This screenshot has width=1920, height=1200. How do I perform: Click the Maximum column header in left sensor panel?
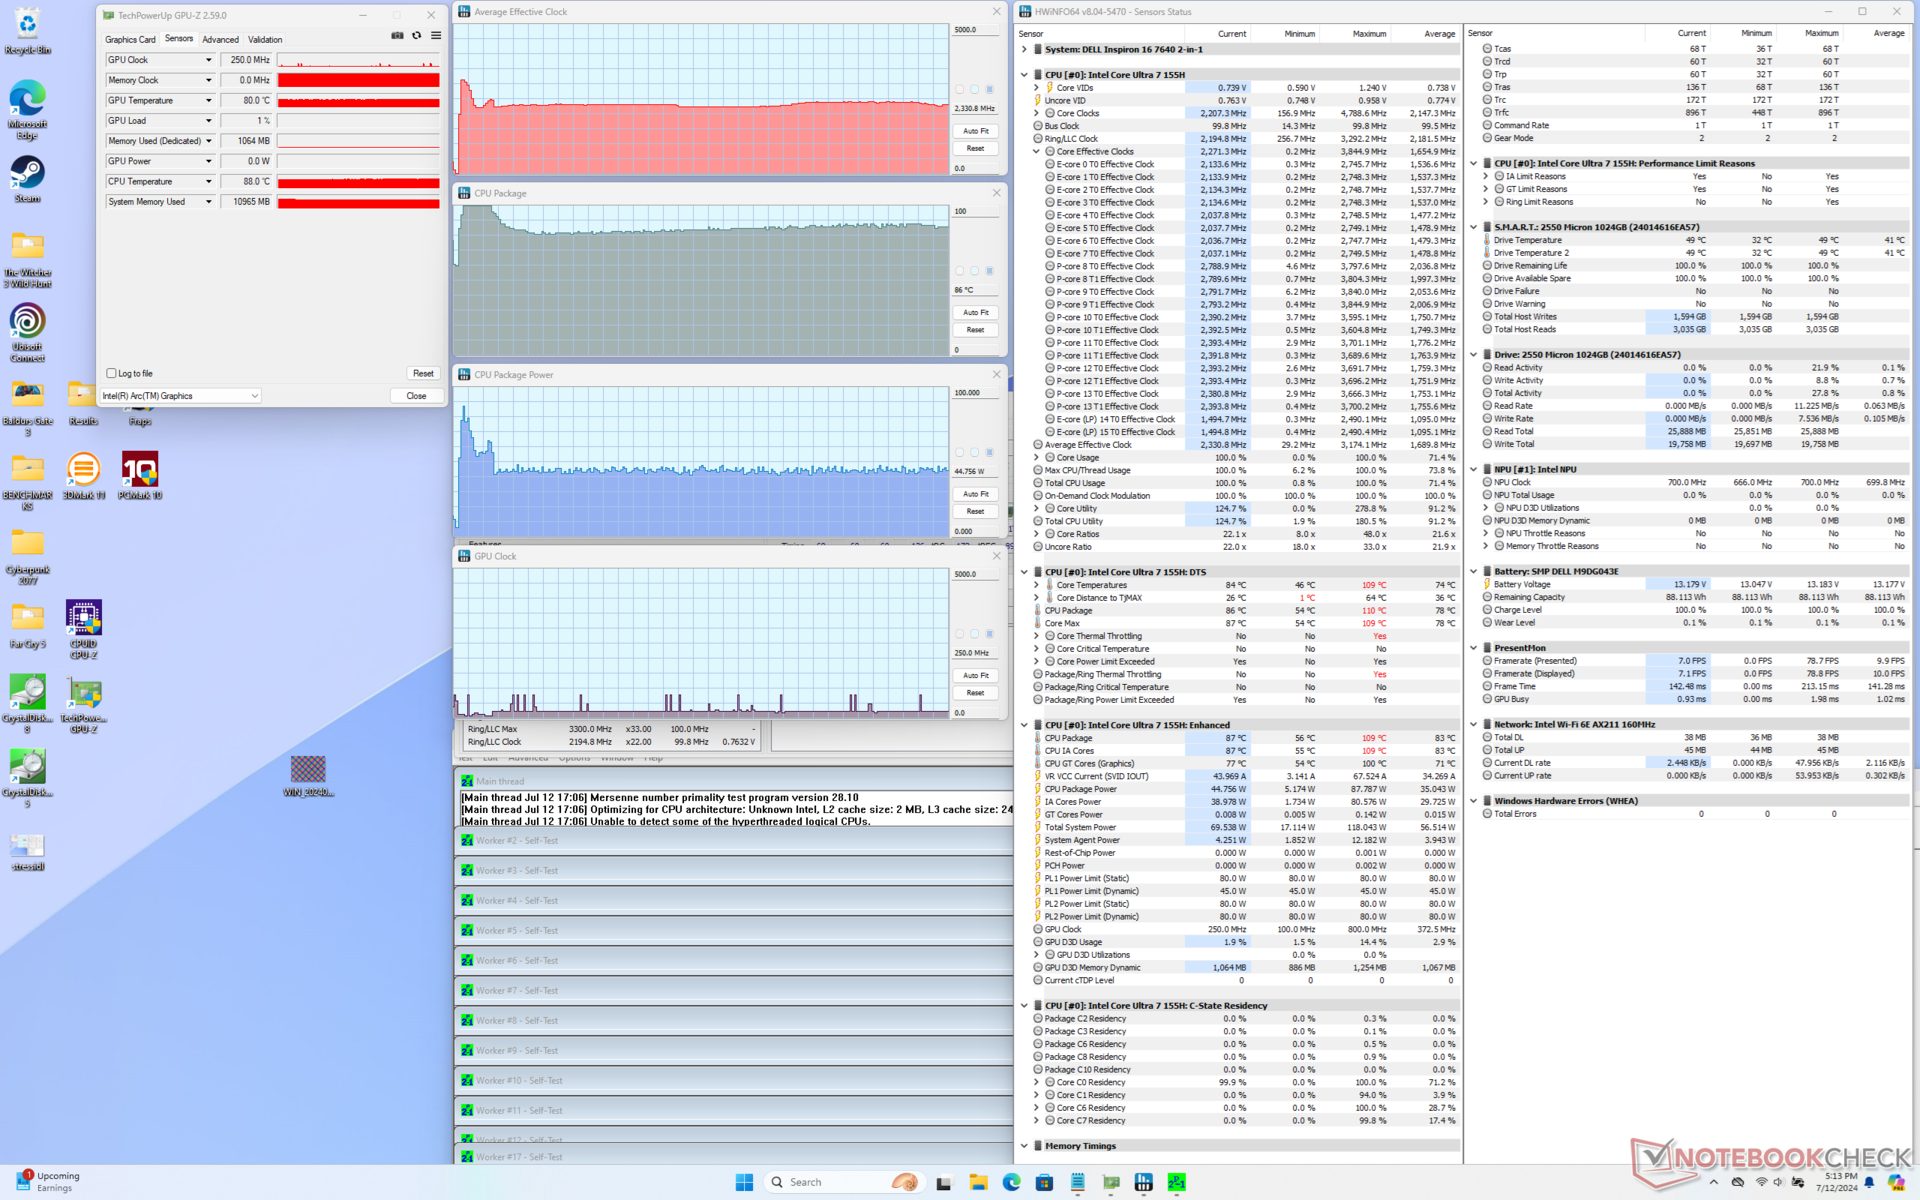tap(1369, 34)
